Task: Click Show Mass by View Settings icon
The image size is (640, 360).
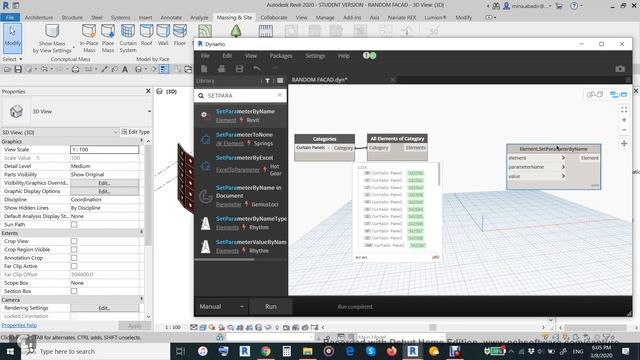Action: pos(52,31)
